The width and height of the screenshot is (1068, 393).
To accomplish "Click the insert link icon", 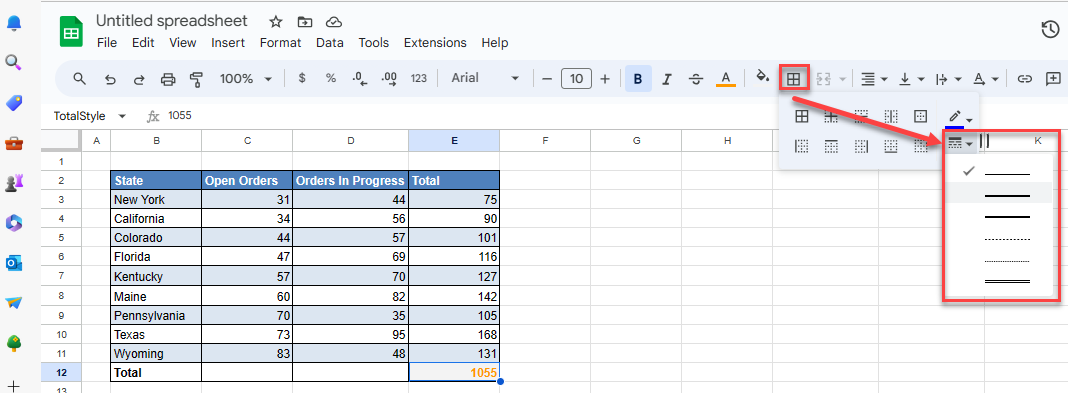I will (x=1024, y=79).
